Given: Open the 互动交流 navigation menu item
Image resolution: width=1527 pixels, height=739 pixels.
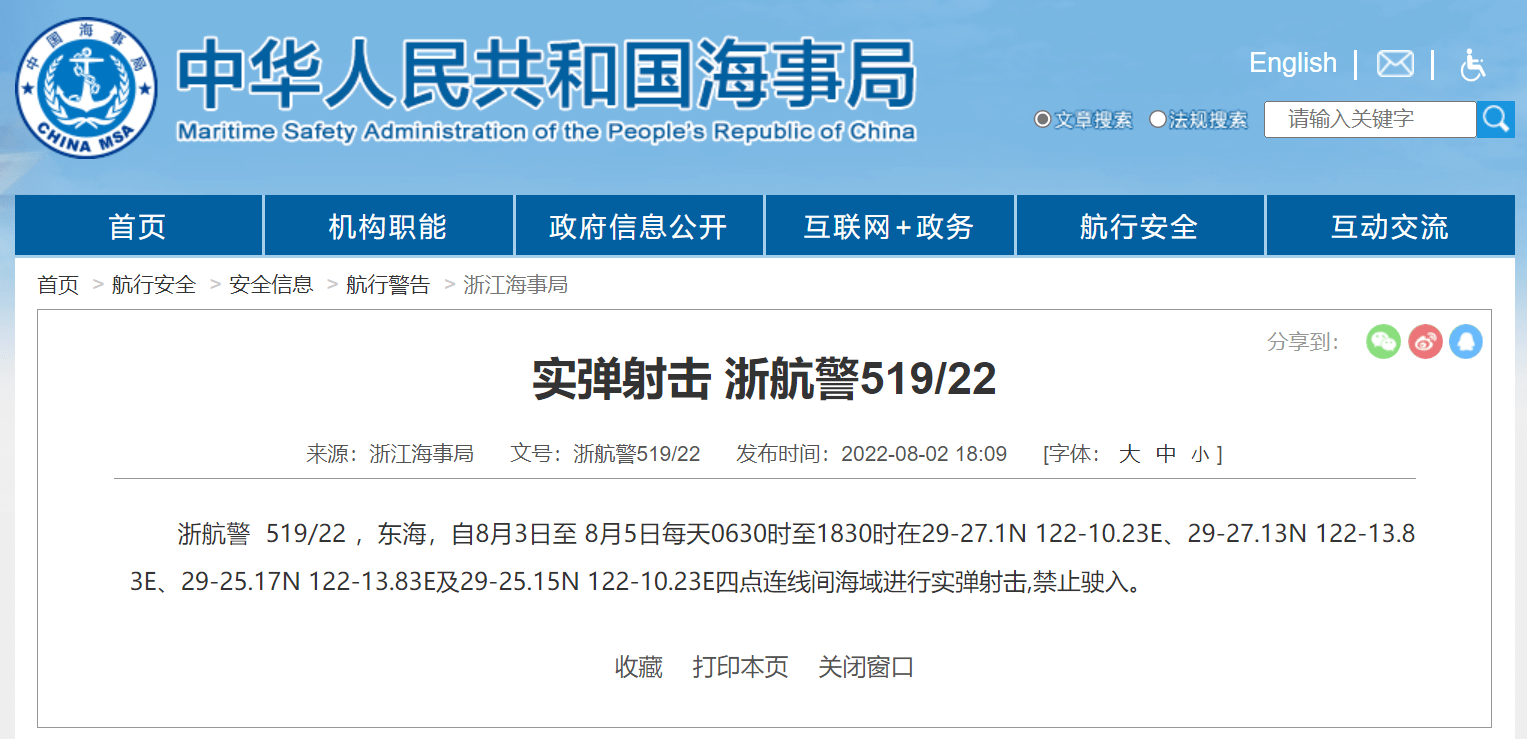Looking at the screenshot, I should [x=1390, y=227].
